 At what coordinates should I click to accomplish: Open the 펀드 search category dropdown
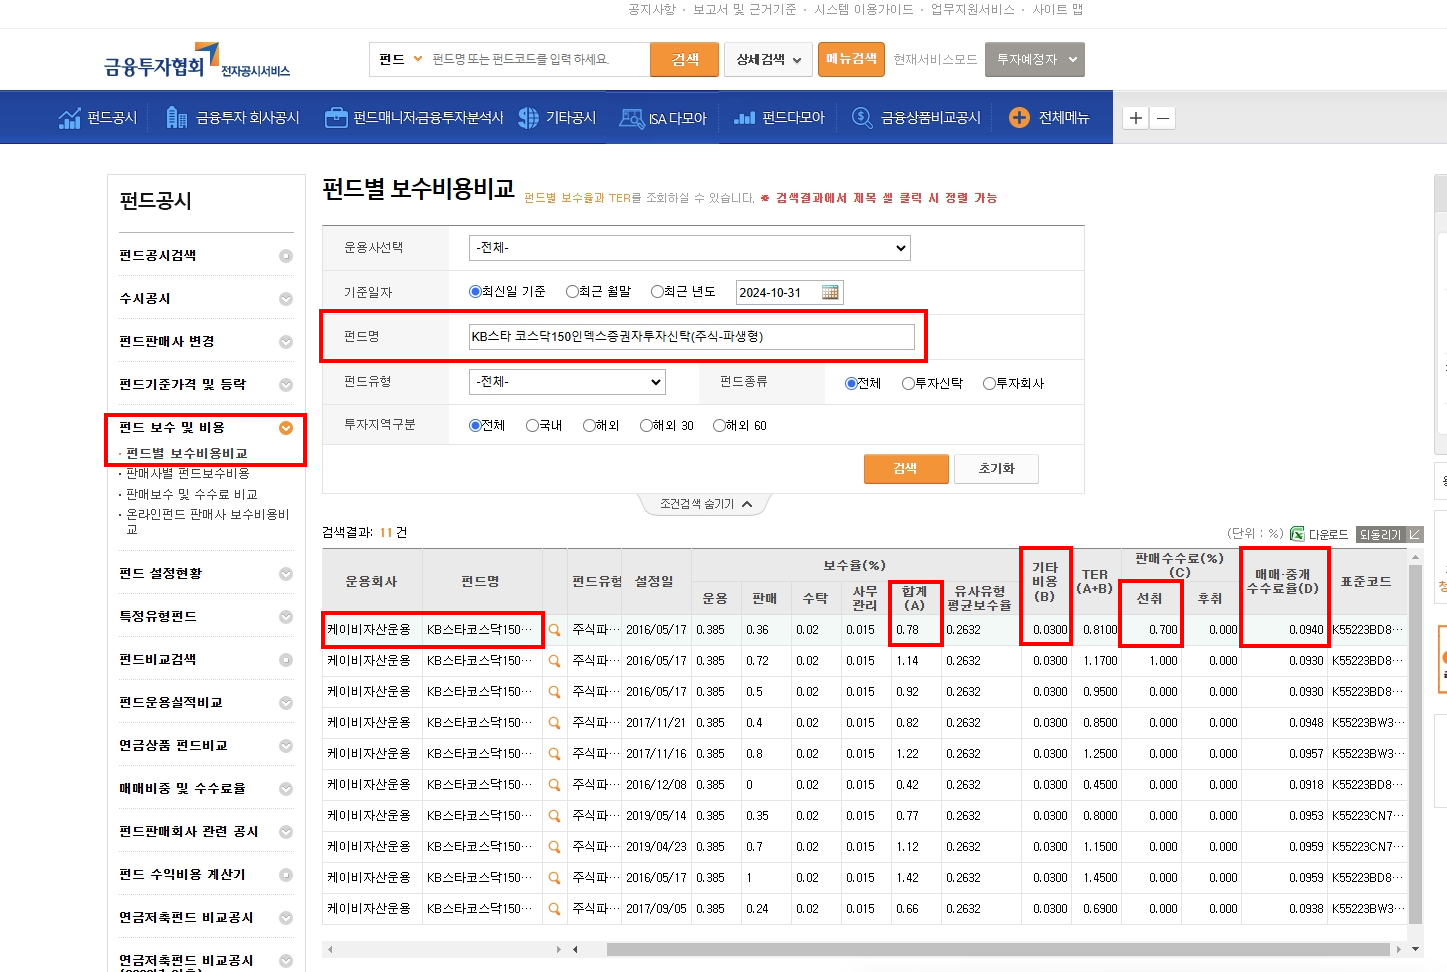400,59
